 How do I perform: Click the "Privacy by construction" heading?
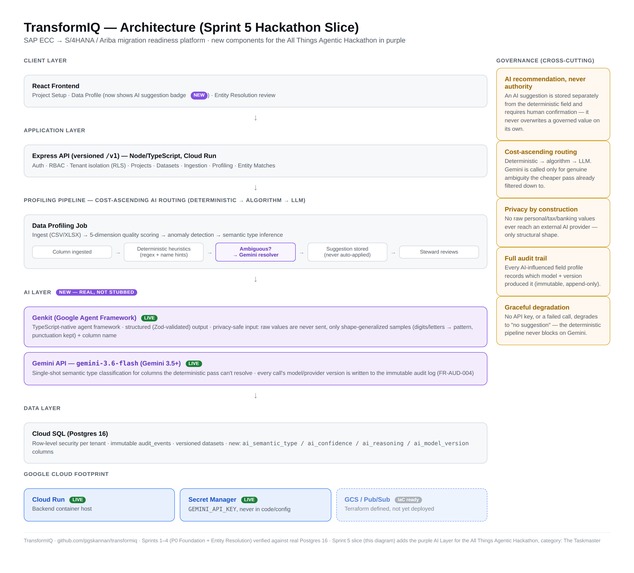pos(541,209)
